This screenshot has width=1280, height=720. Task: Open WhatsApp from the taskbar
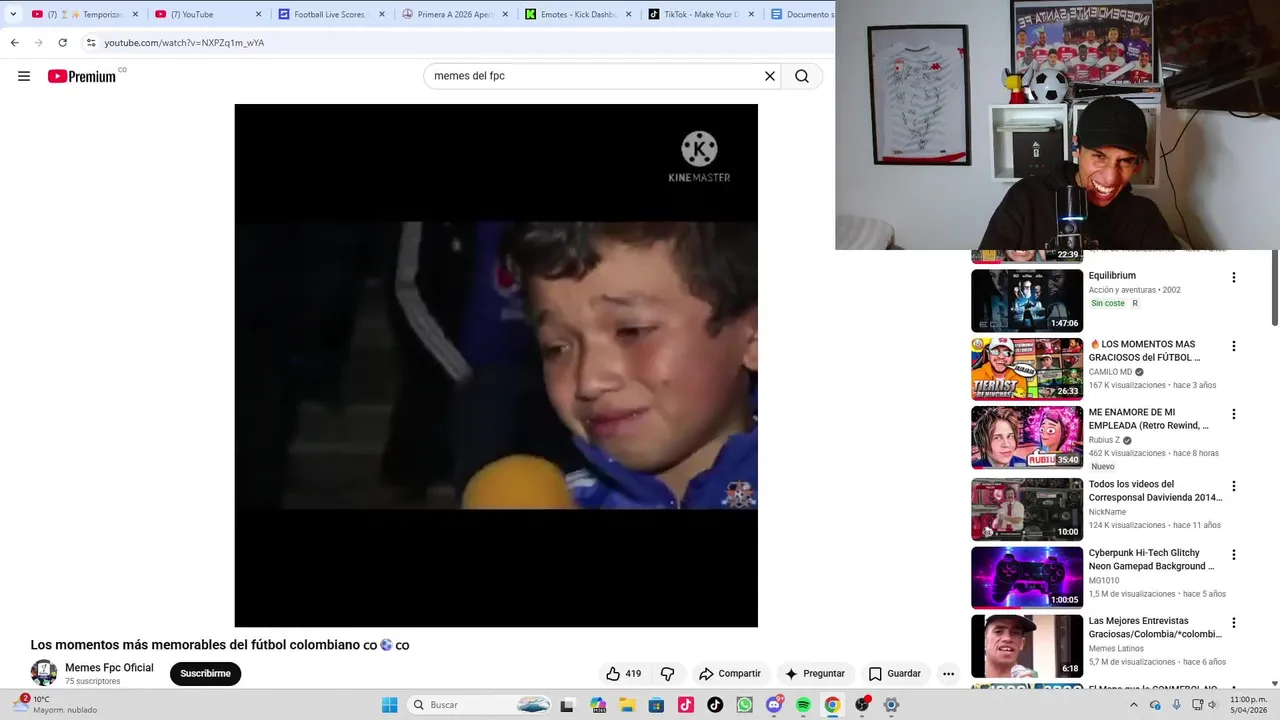[x=744, y=705]
